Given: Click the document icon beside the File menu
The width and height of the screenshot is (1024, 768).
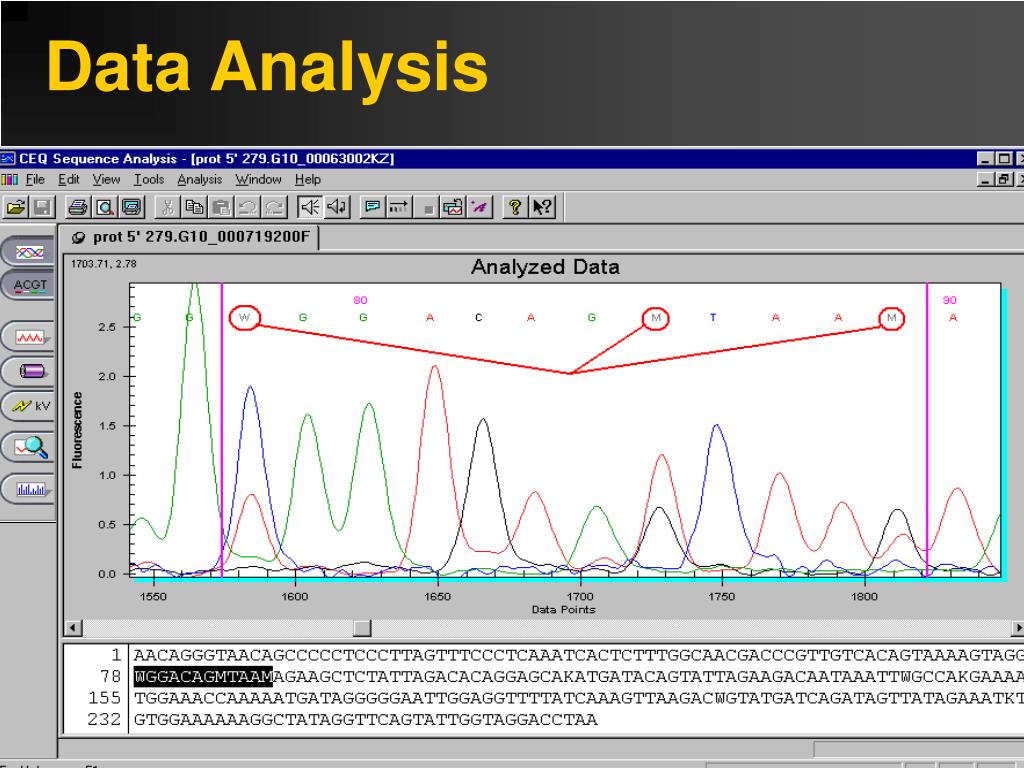Looking at the screenshot, I should pos(9,180).
